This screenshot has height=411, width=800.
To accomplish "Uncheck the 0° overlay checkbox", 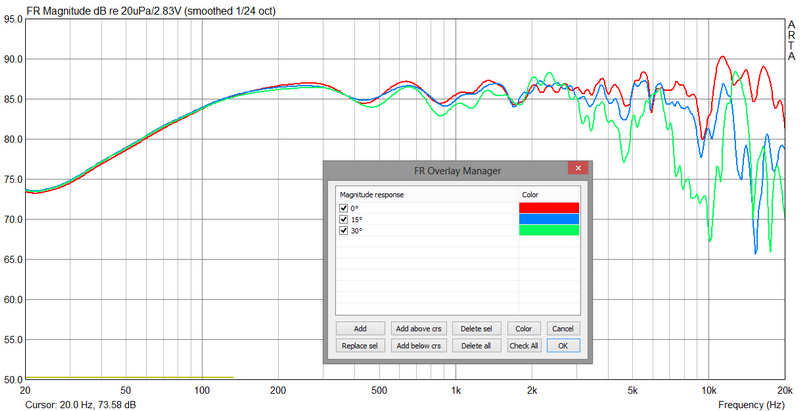I will 344,207.
